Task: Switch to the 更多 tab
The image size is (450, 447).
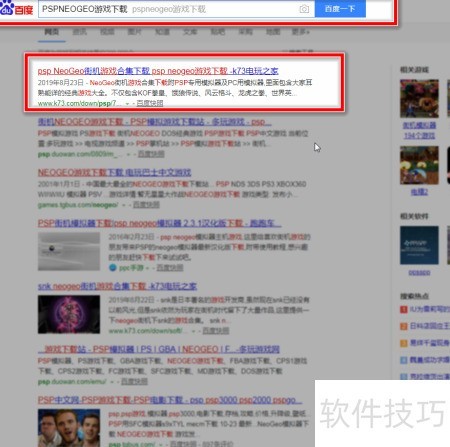Action: click(x=301, y=32)
